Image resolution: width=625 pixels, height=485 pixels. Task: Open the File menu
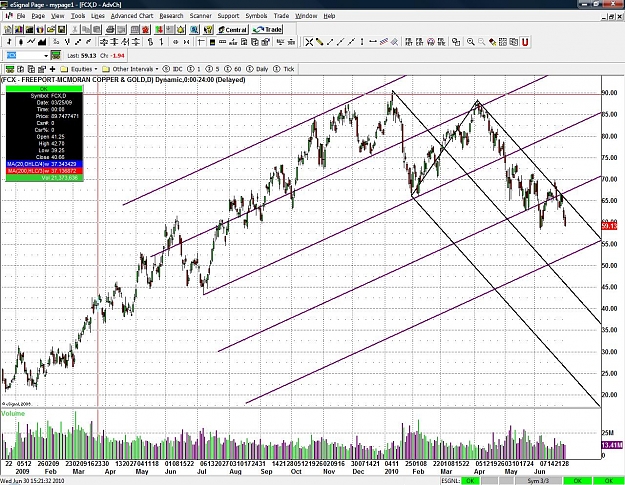click(21, 16)
